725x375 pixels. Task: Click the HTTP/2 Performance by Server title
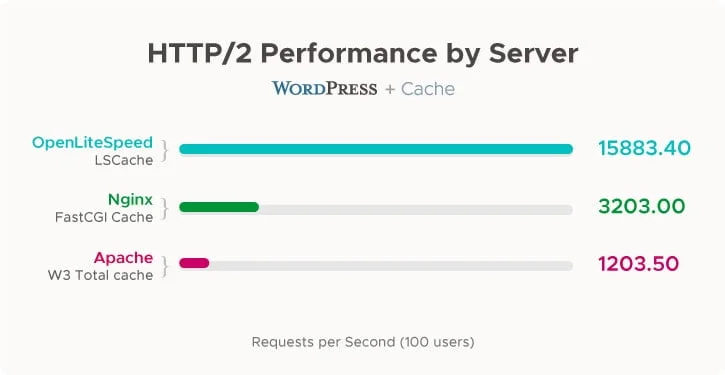(x=363, y=53)
